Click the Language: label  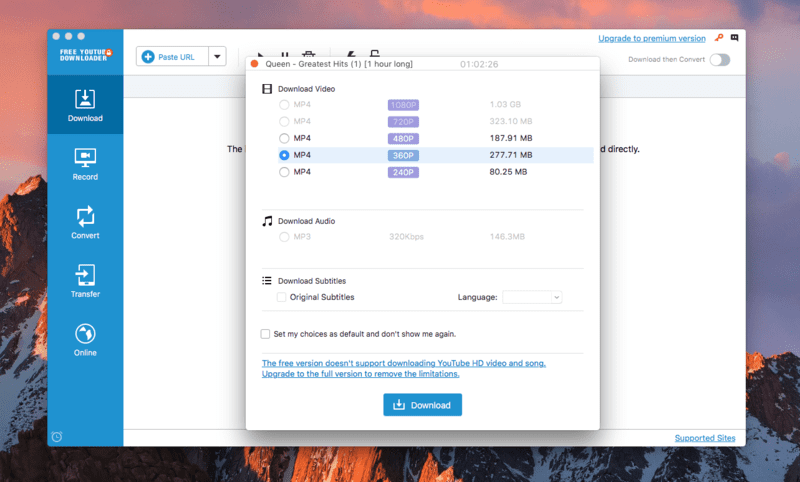click(477, 297)
